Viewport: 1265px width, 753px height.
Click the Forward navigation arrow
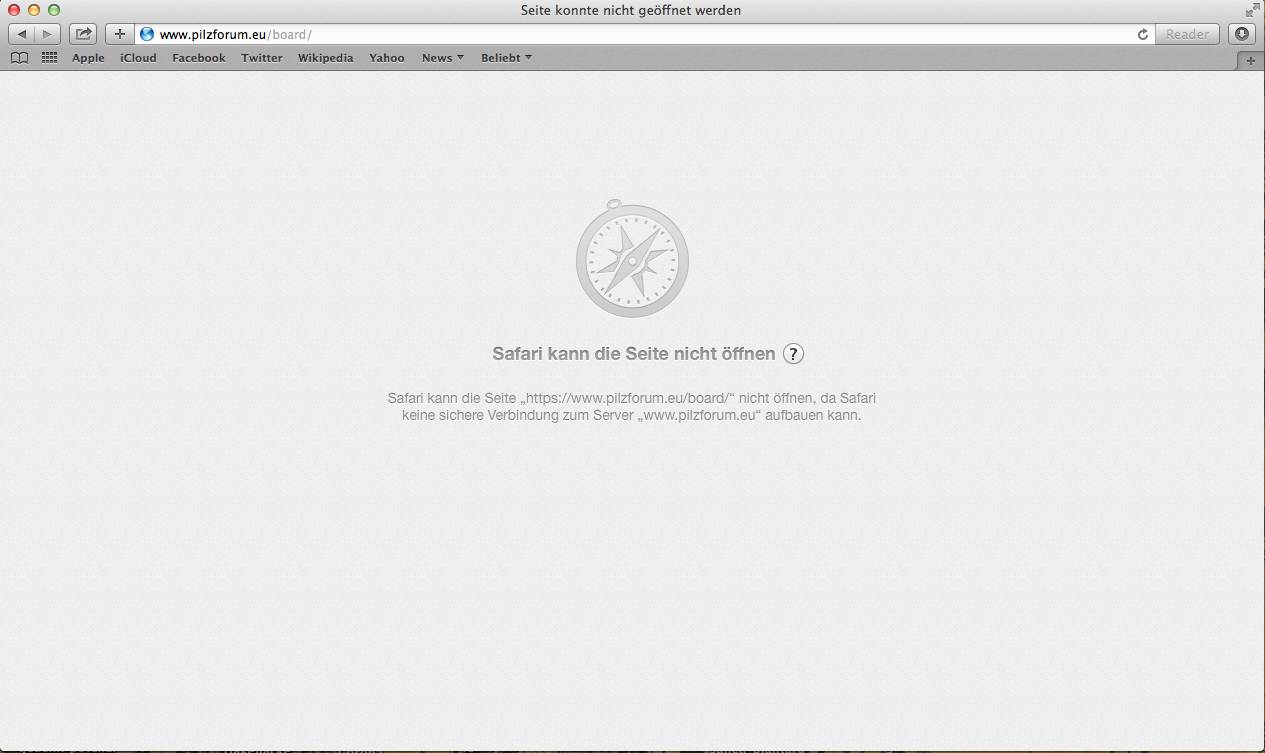coord(47,34)
